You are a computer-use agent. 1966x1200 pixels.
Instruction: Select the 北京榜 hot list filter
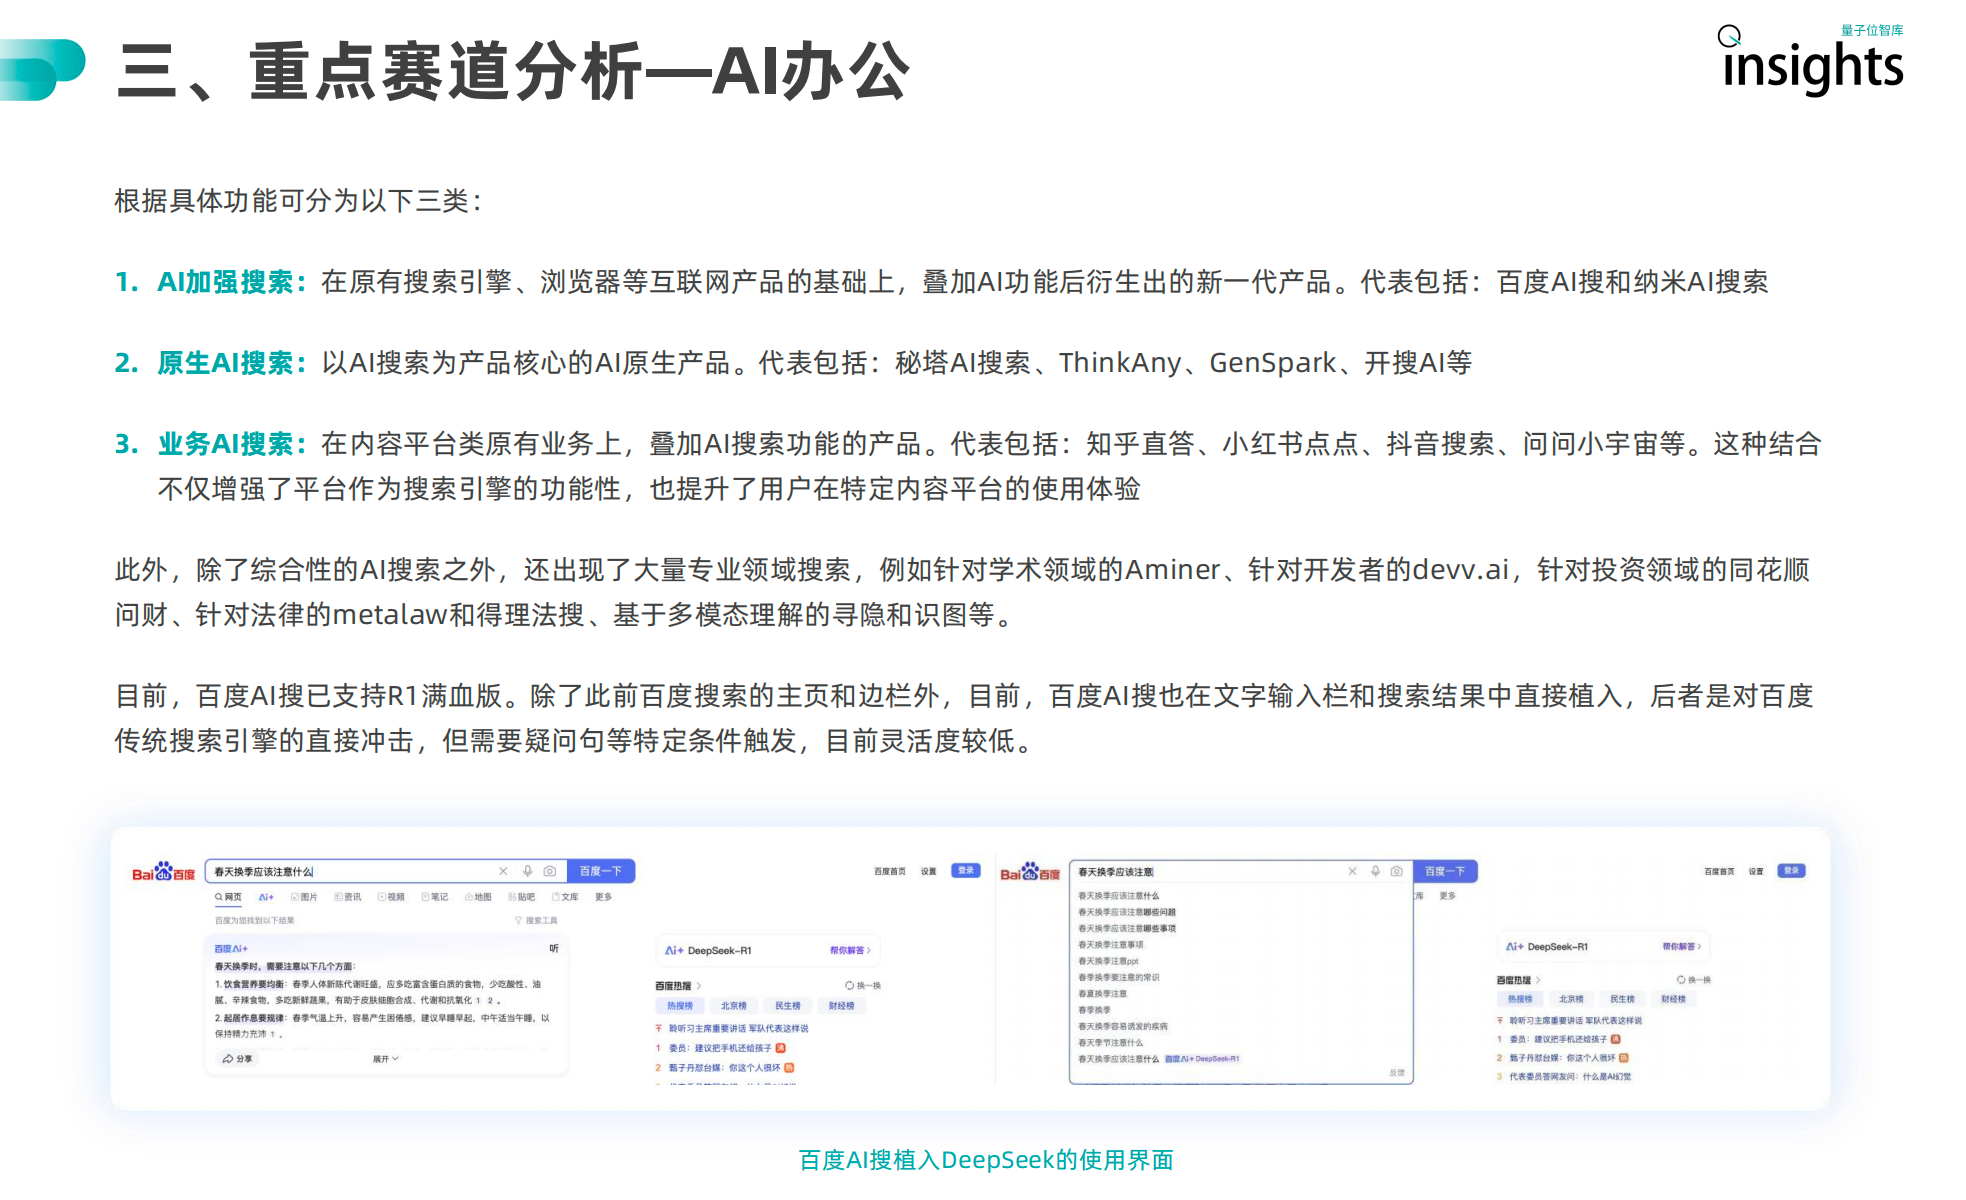pos(733,1006)
